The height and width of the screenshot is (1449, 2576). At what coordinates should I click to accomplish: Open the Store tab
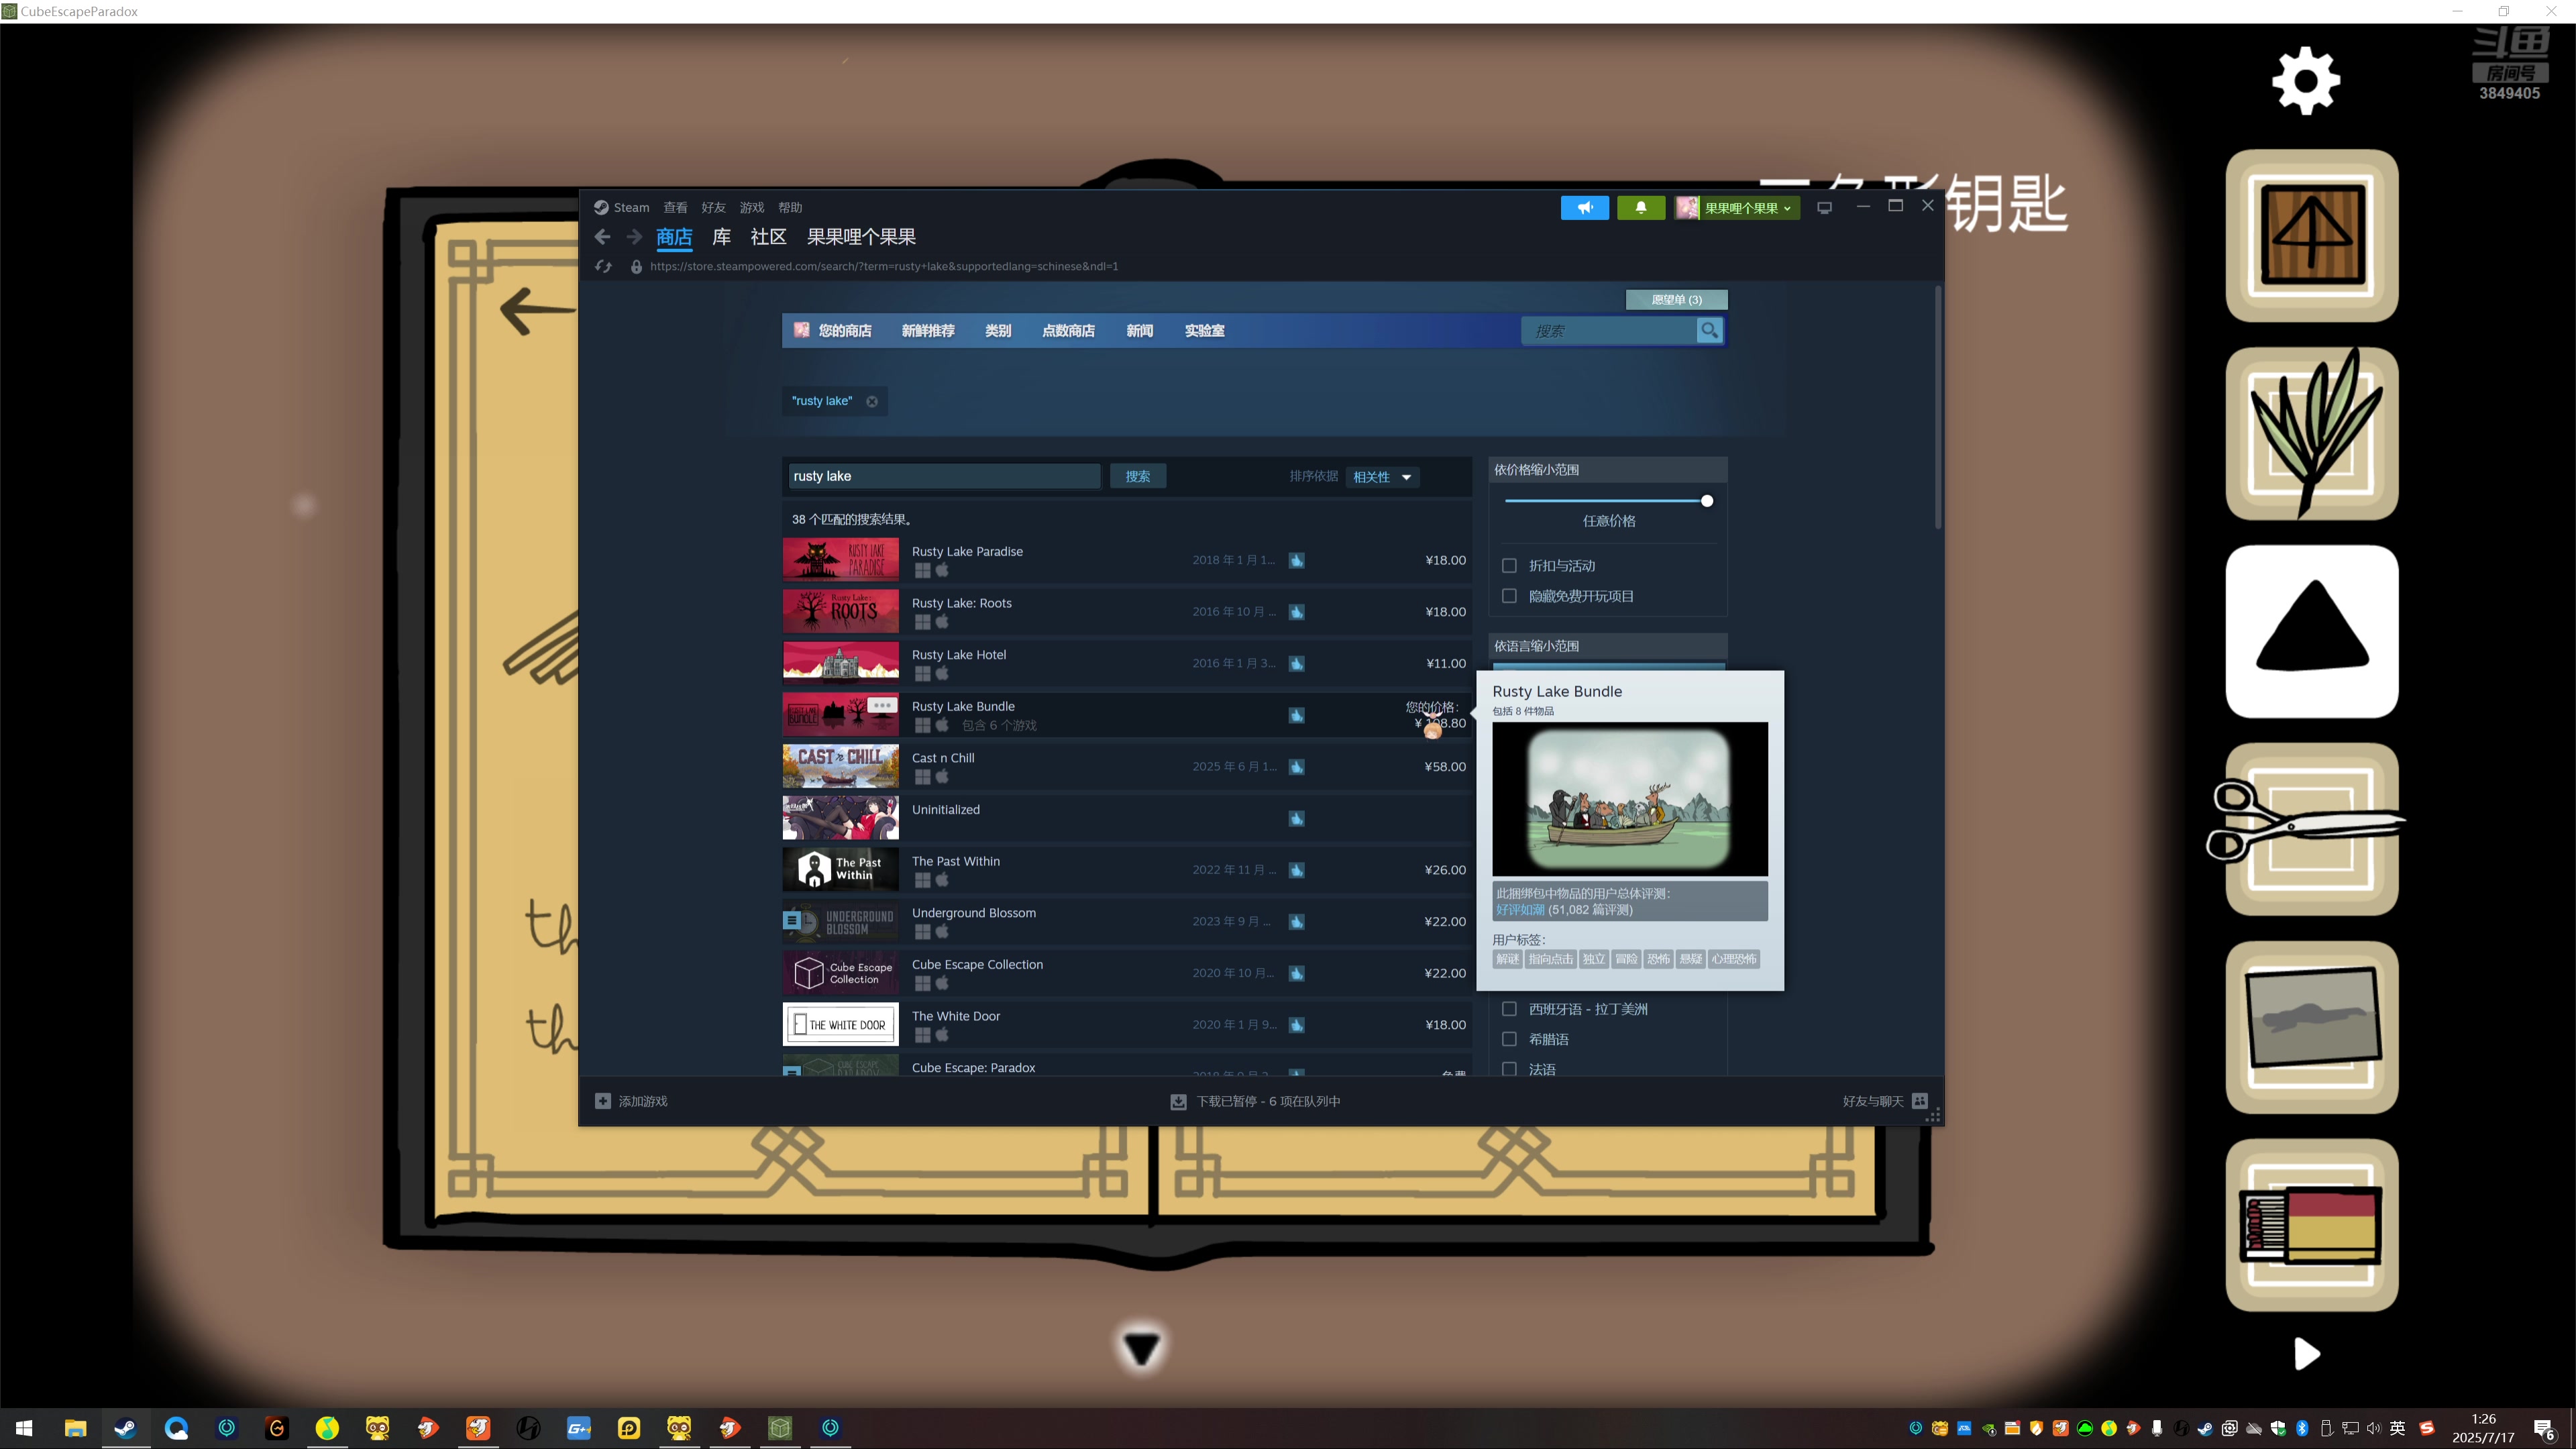[674, 237]
